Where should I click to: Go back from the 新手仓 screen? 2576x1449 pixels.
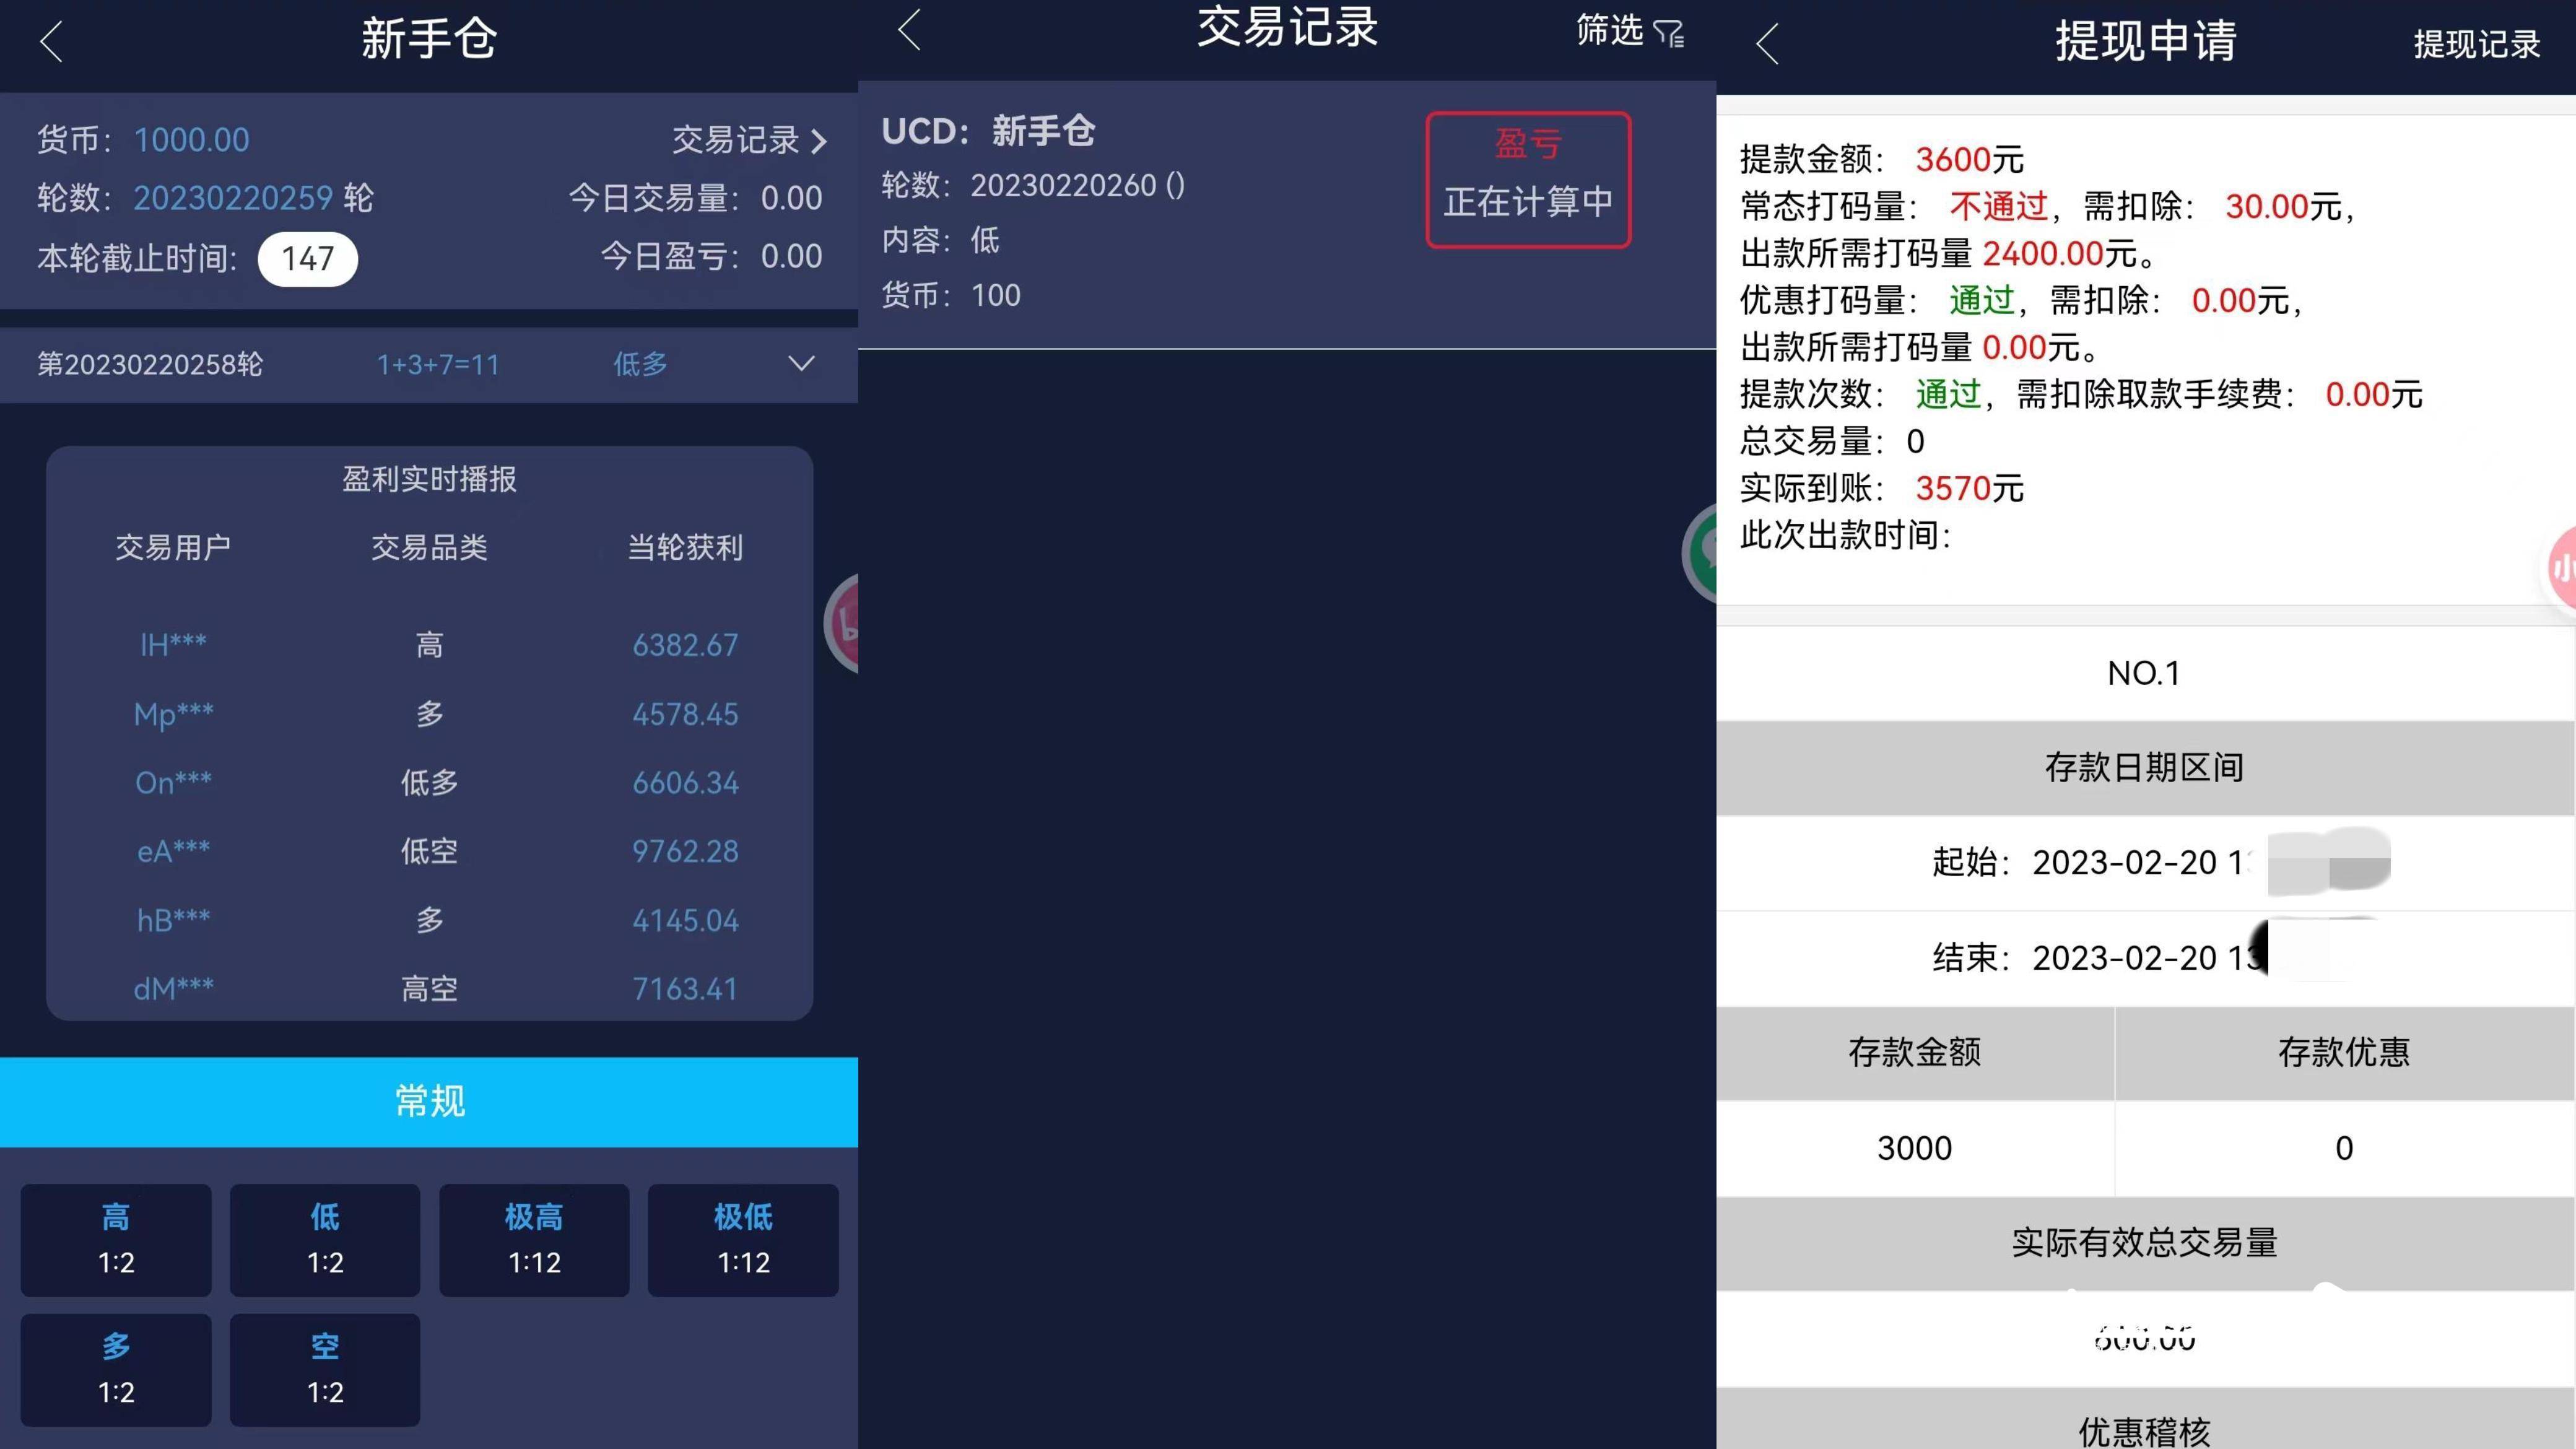[x=51, y=42]
